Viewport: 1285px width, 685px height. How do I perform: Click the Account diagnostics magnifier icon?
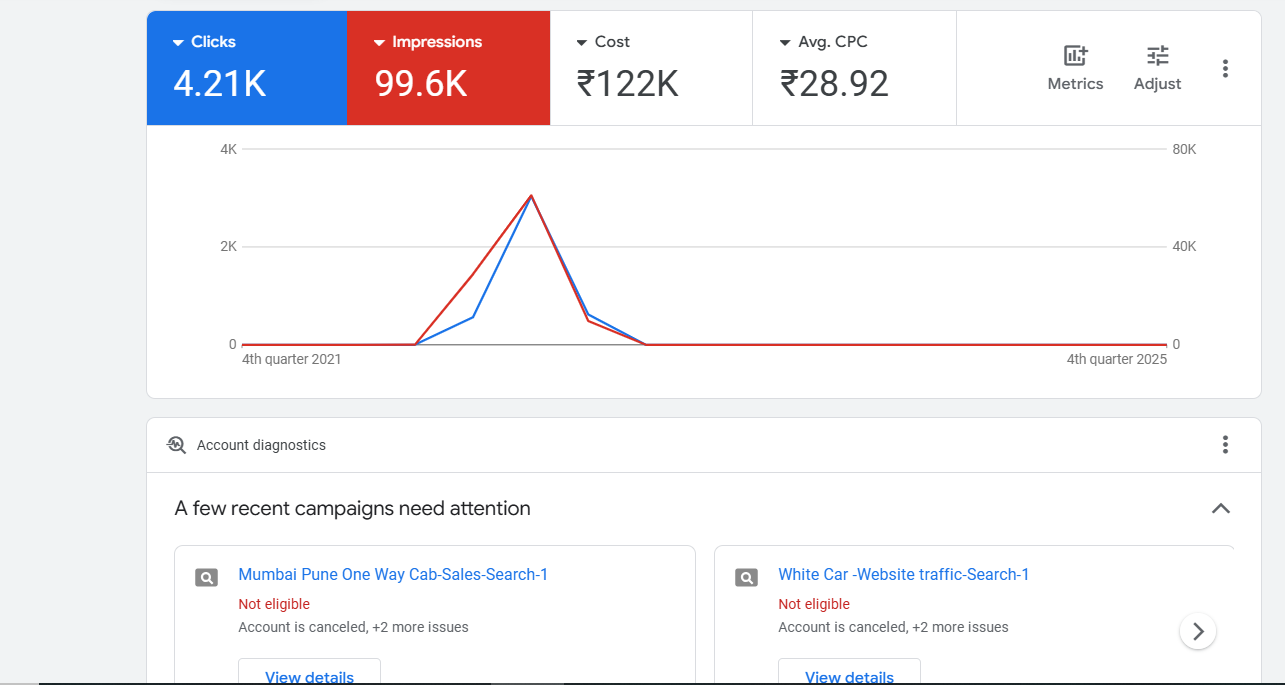[x=177, y=445]
